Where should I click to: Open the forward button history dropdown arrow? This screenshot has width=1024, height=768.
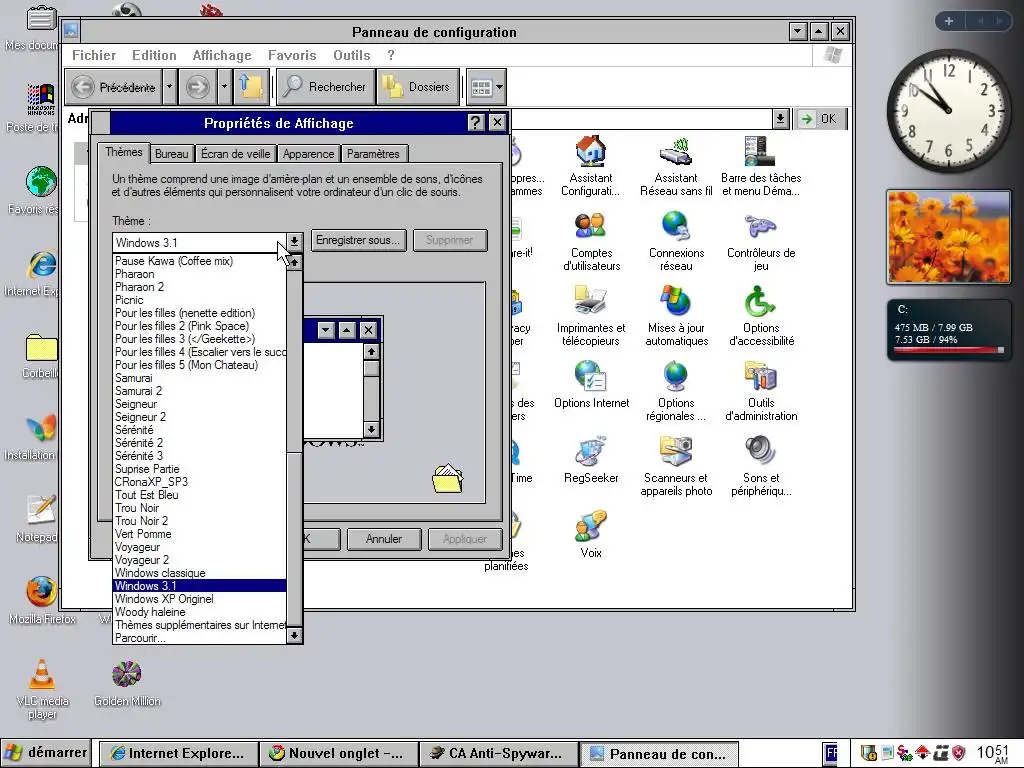tap(224, 87)
